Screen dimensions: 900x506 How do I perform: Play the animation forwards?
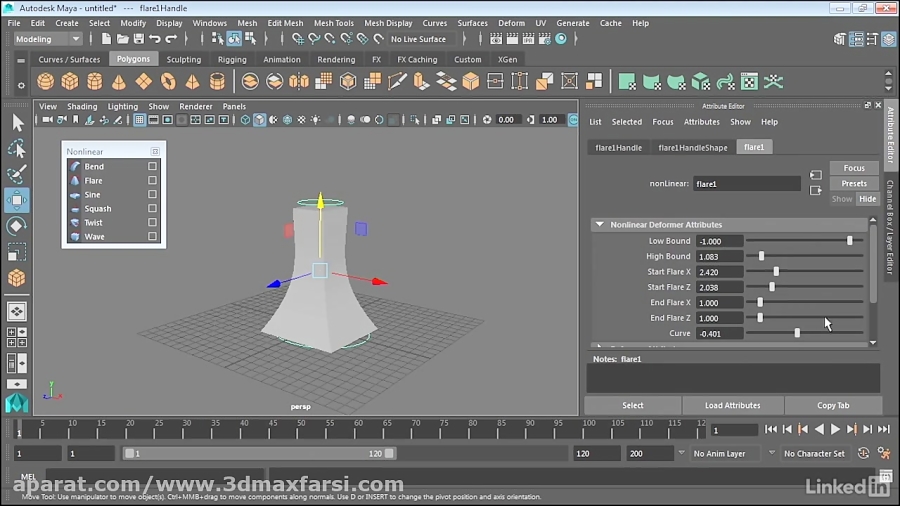[x=835, y=429]
